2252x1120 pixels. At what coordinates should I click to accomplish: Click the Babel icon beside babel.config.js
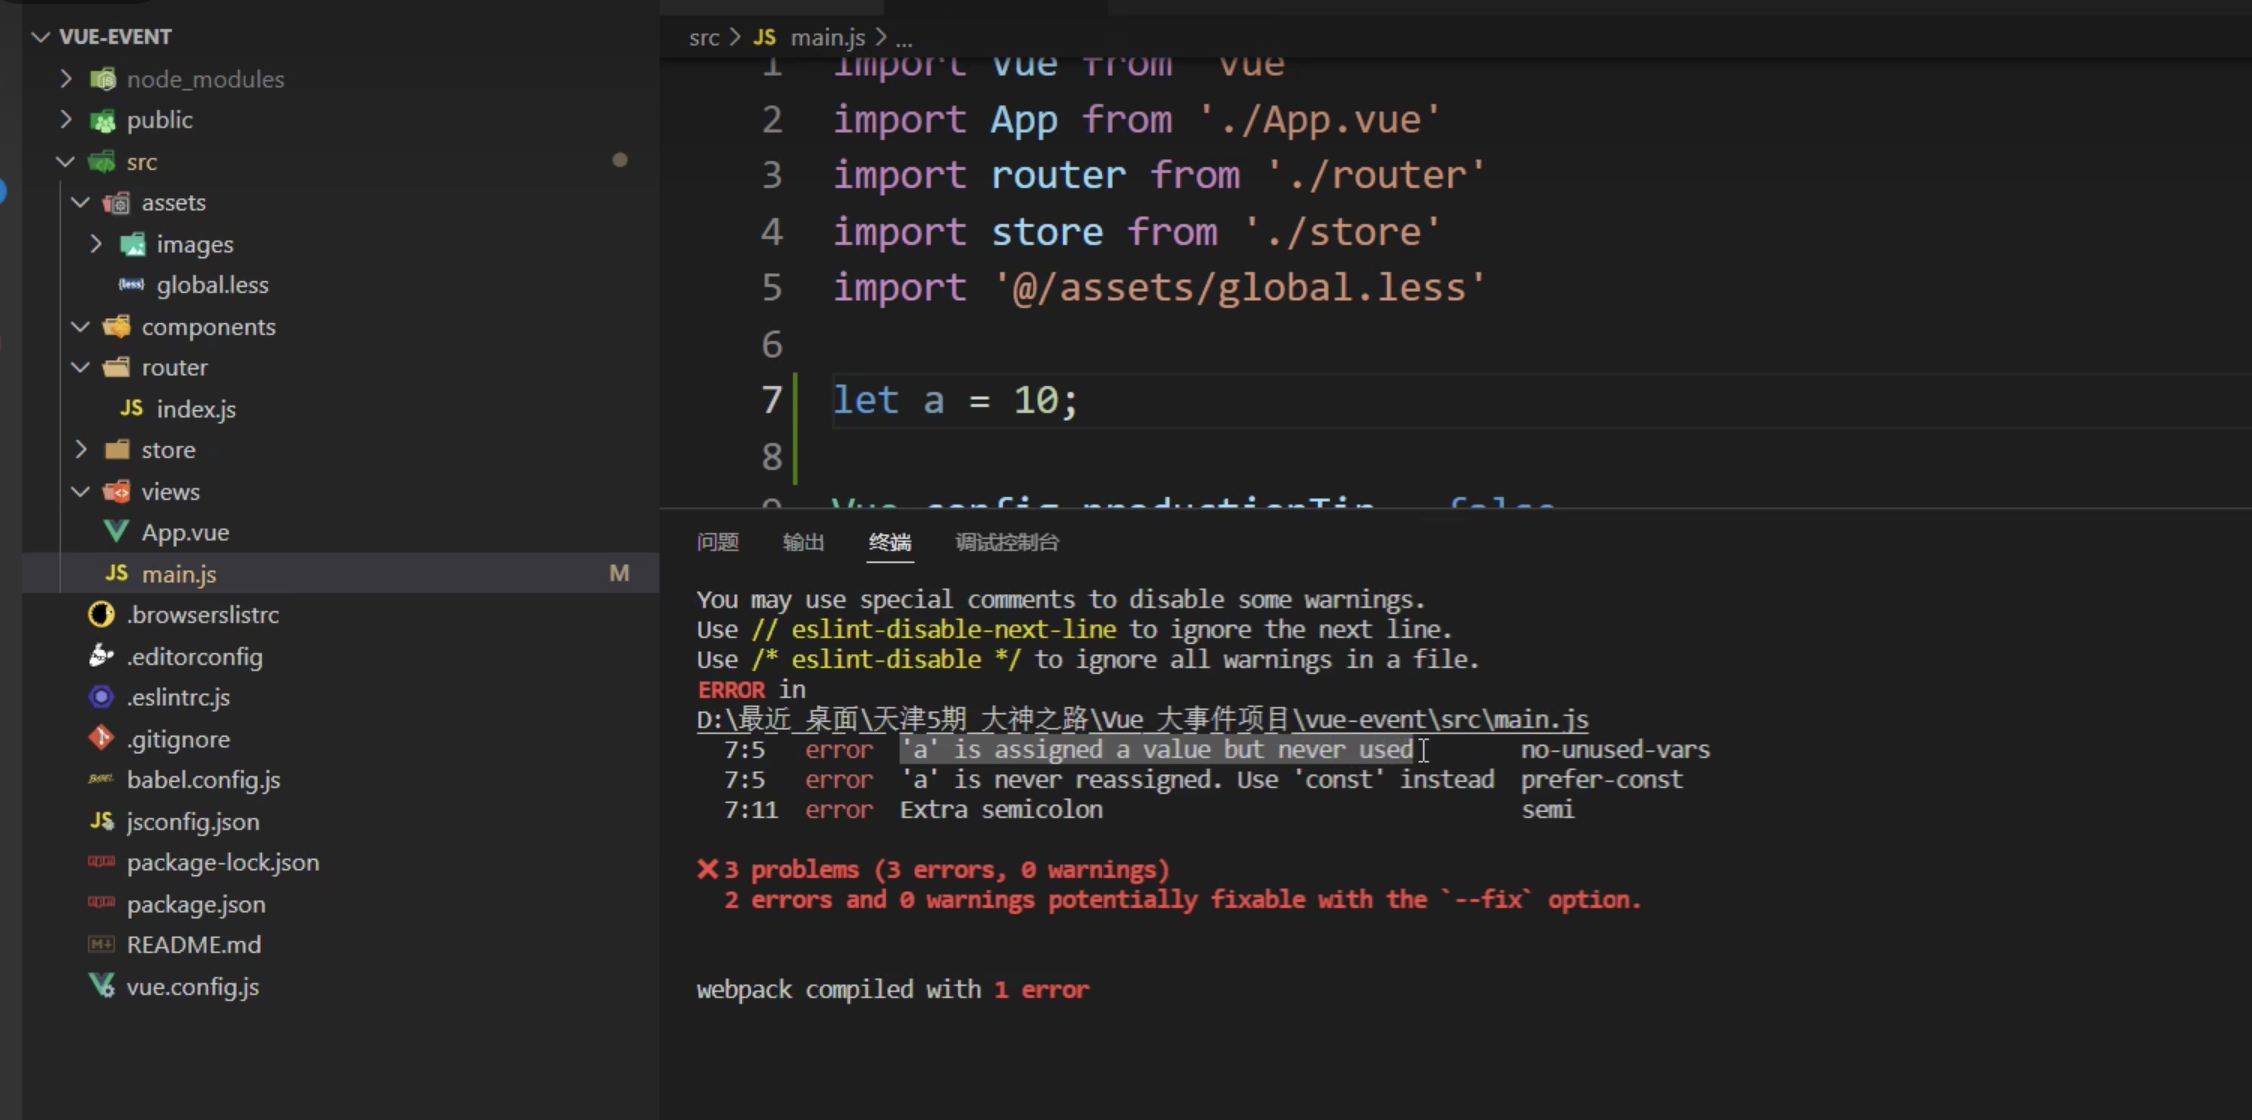pyautogui.click(x=101, y=779)
